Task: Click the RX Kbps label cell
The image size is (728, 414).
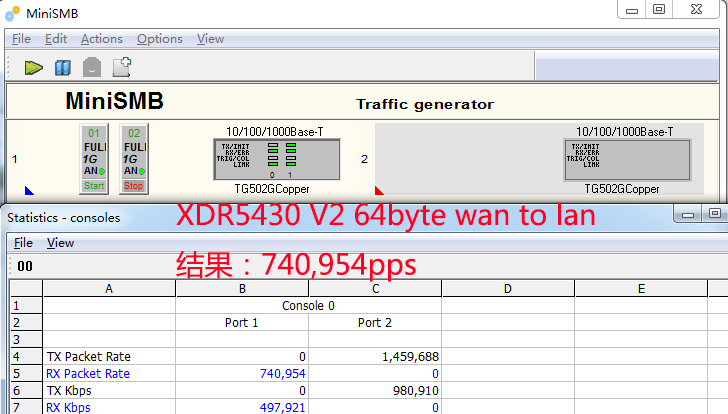Action: (x=109, y=407)
